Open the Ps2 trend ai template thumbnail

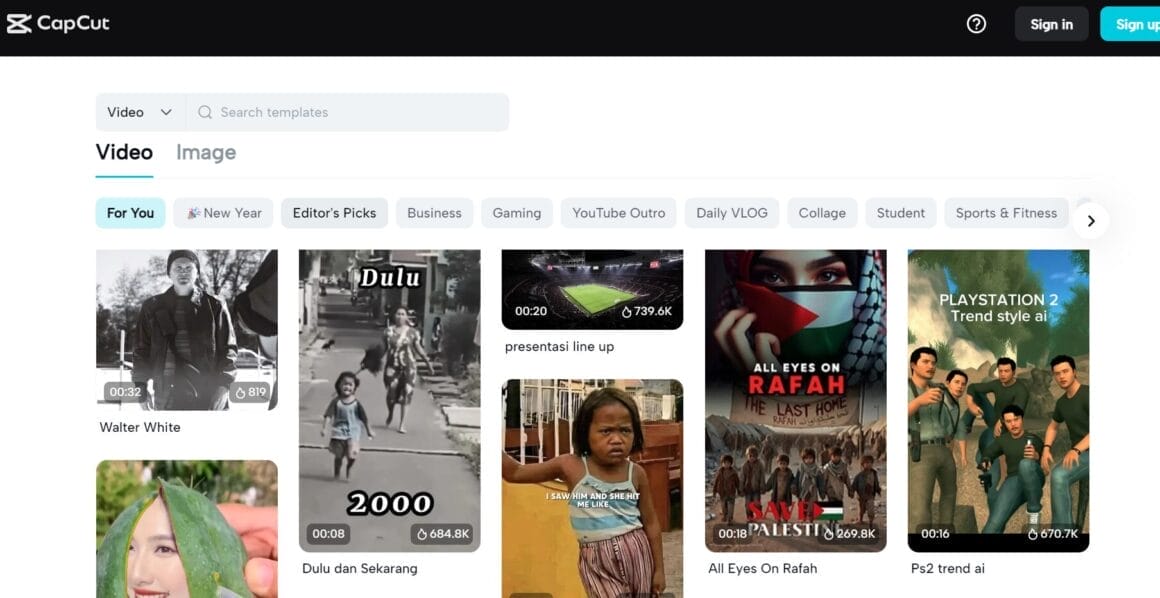click(998, 400)
